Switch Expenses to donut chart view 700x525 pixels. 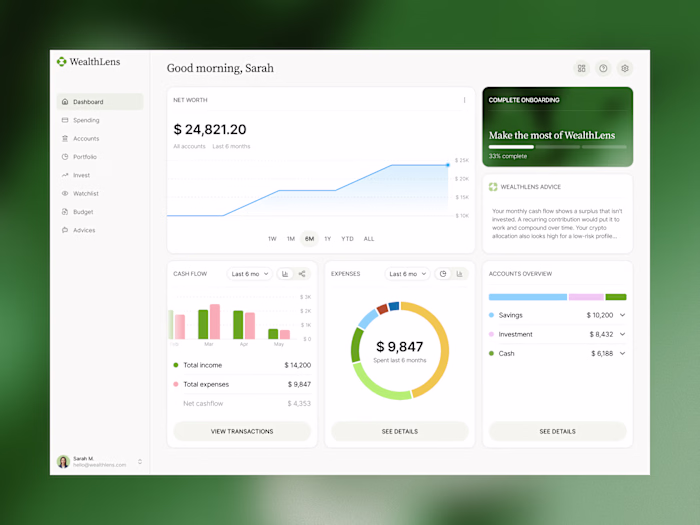tap(443, 274)
